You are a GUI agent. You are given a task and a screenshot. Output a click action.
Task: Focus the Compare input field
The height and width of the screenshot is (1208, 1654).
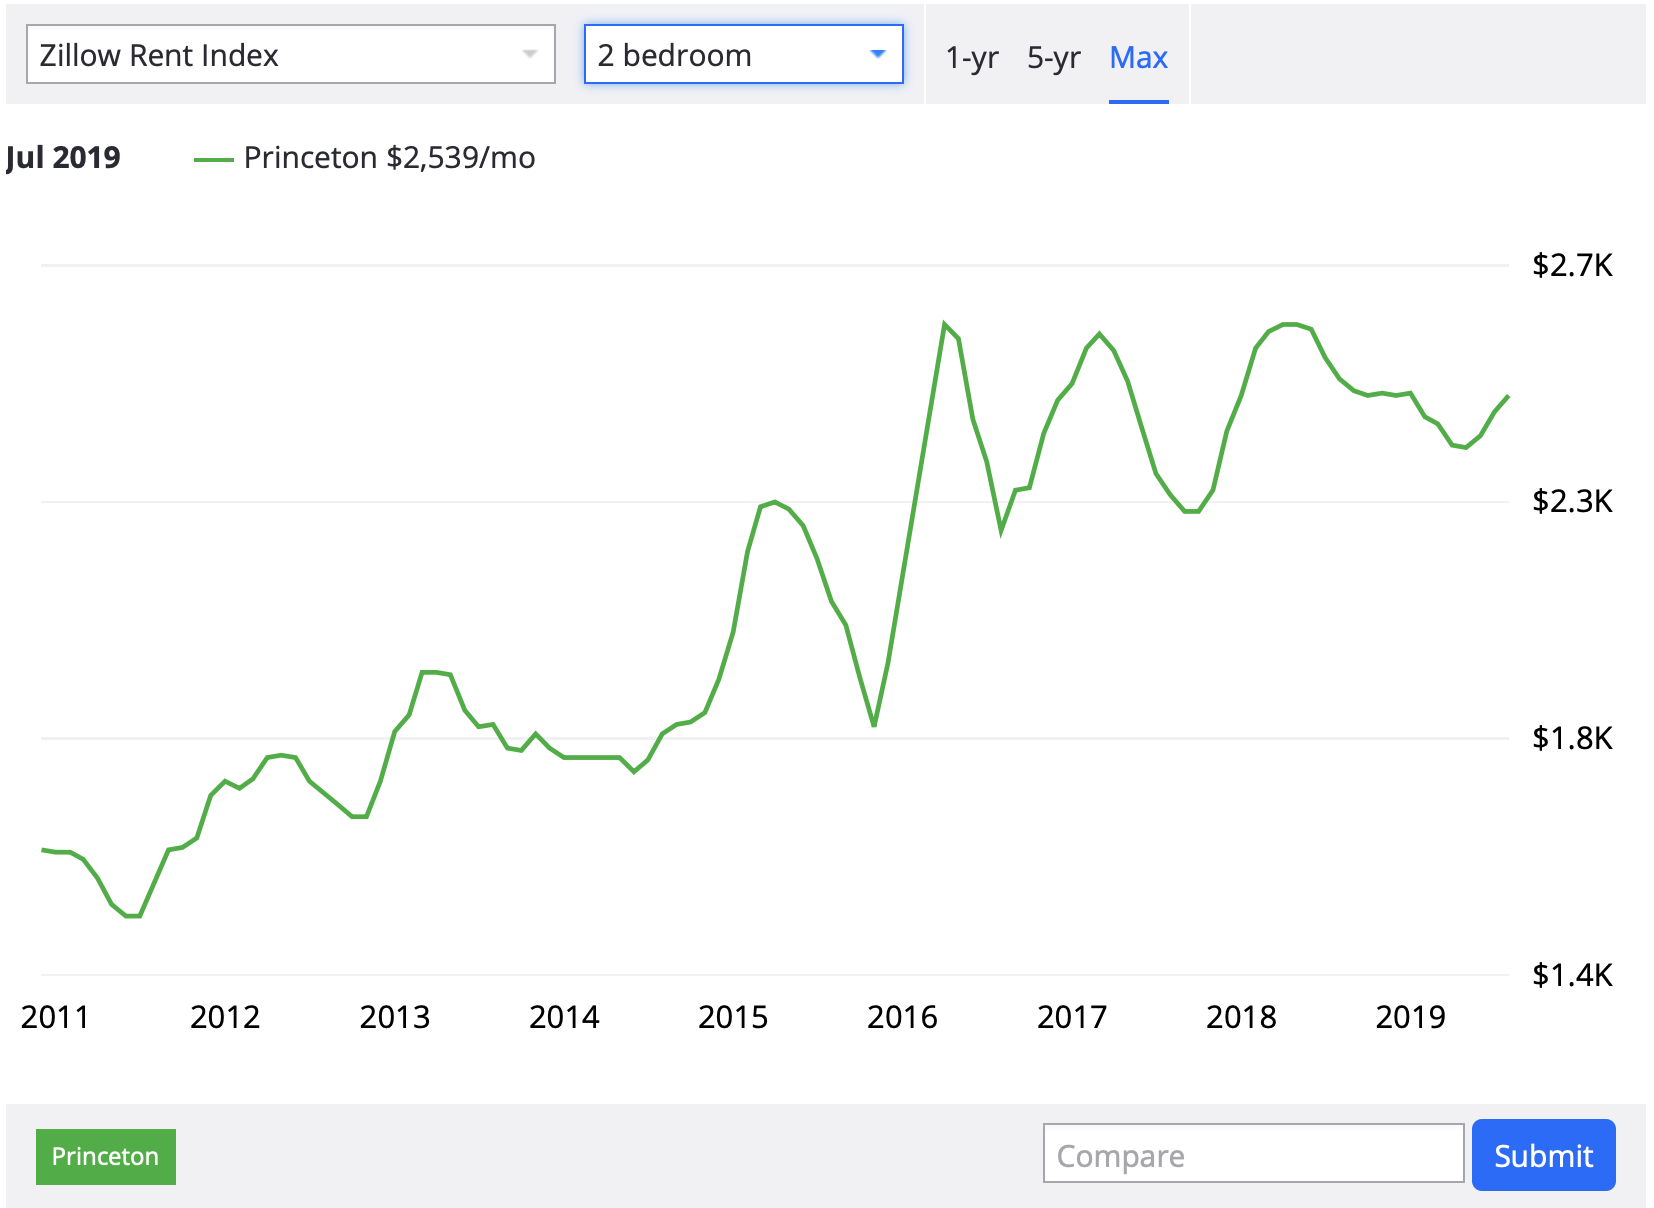click(x=1253, y=1156)
